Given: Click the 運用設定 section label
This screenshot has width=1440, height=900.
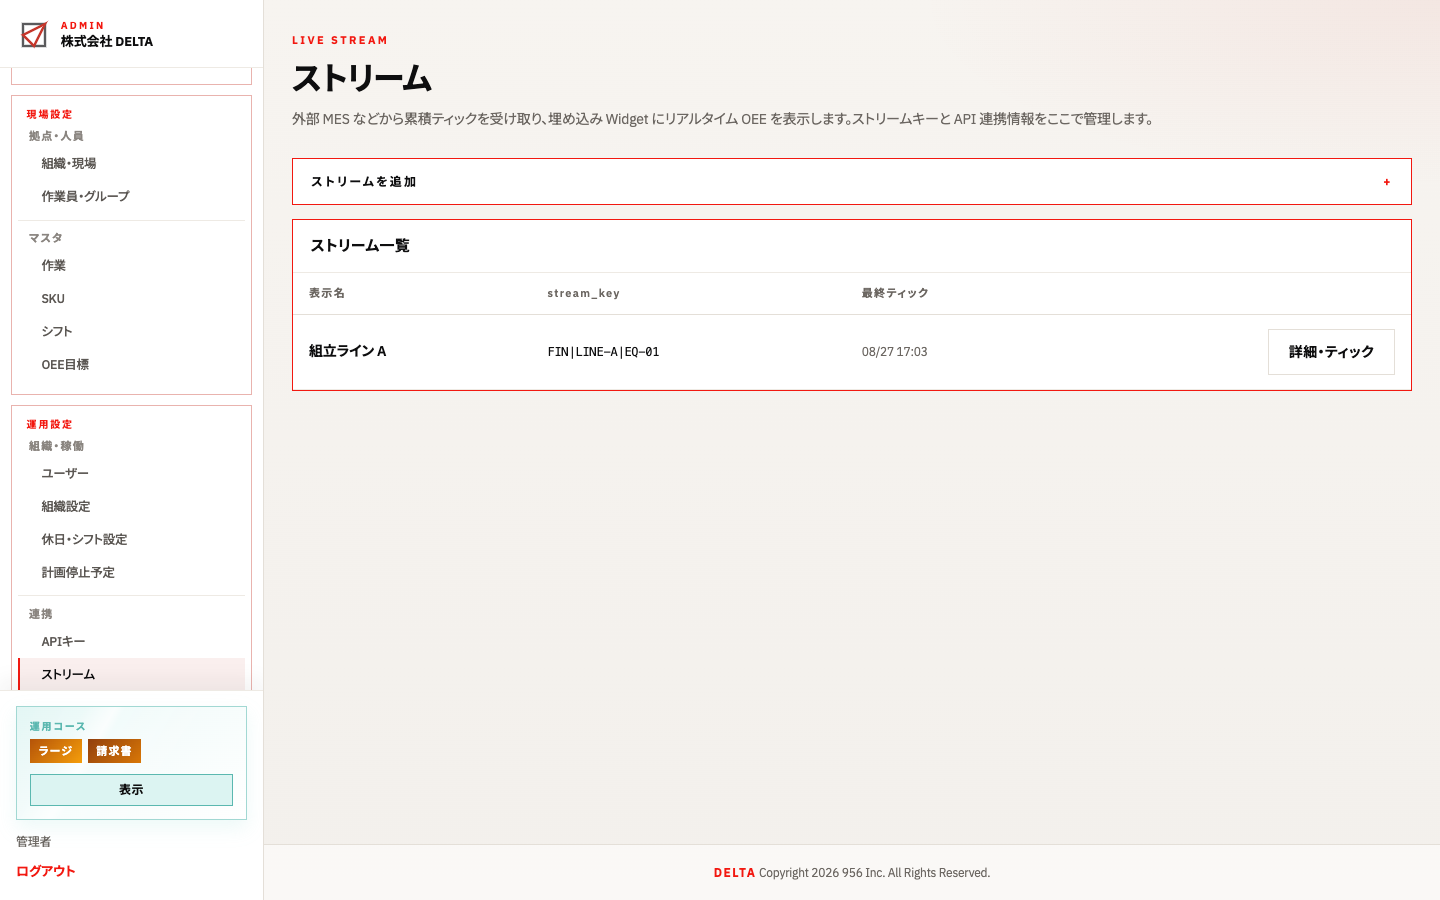Looking at the screenshot, I should [x=50, y=425].
